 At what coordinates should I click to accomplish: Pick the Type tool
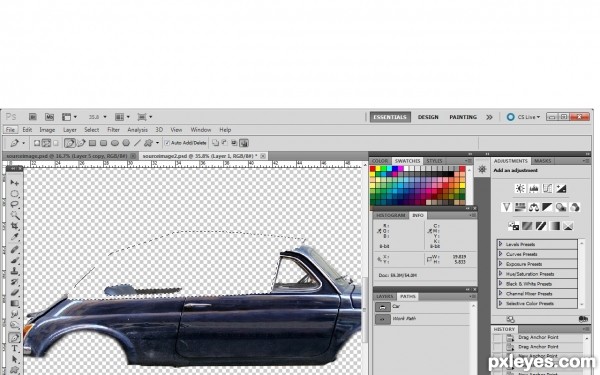pos(15,349)
